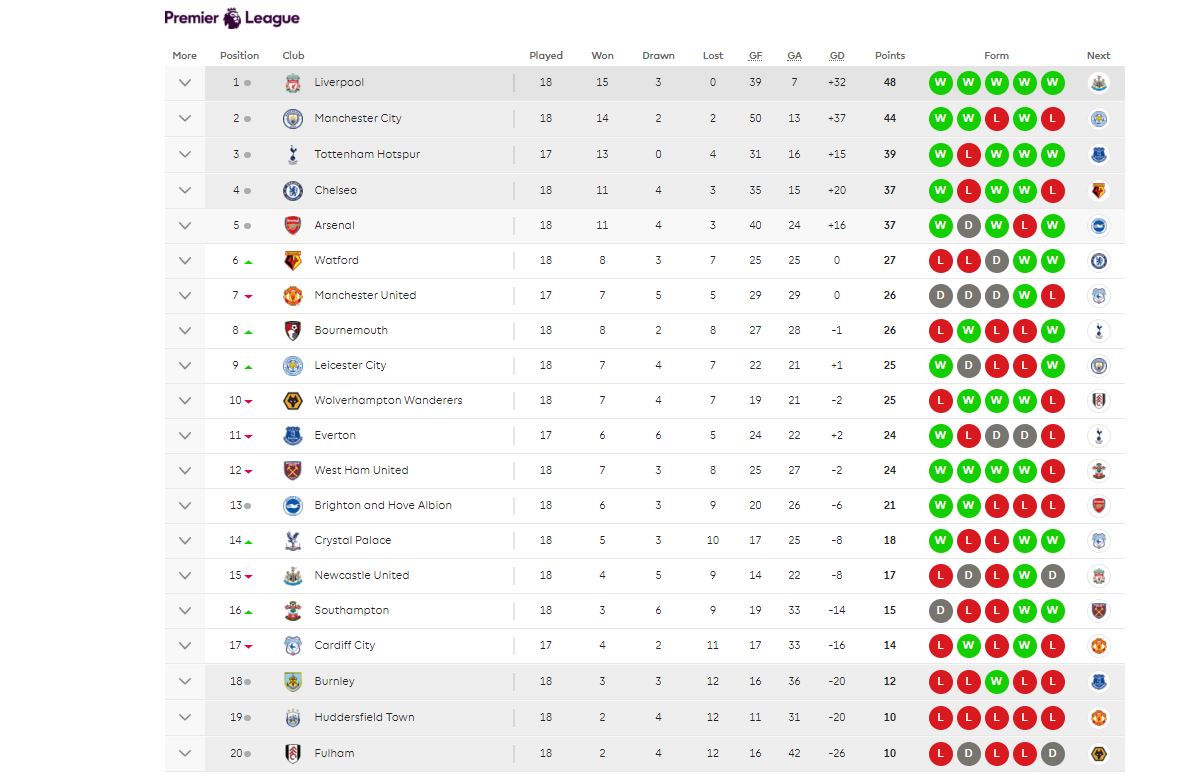Image resolution: width=1197 pixels, height=783 pixels.
Task: Expand the Liverpool row details
Action: [x=185, y=83]
